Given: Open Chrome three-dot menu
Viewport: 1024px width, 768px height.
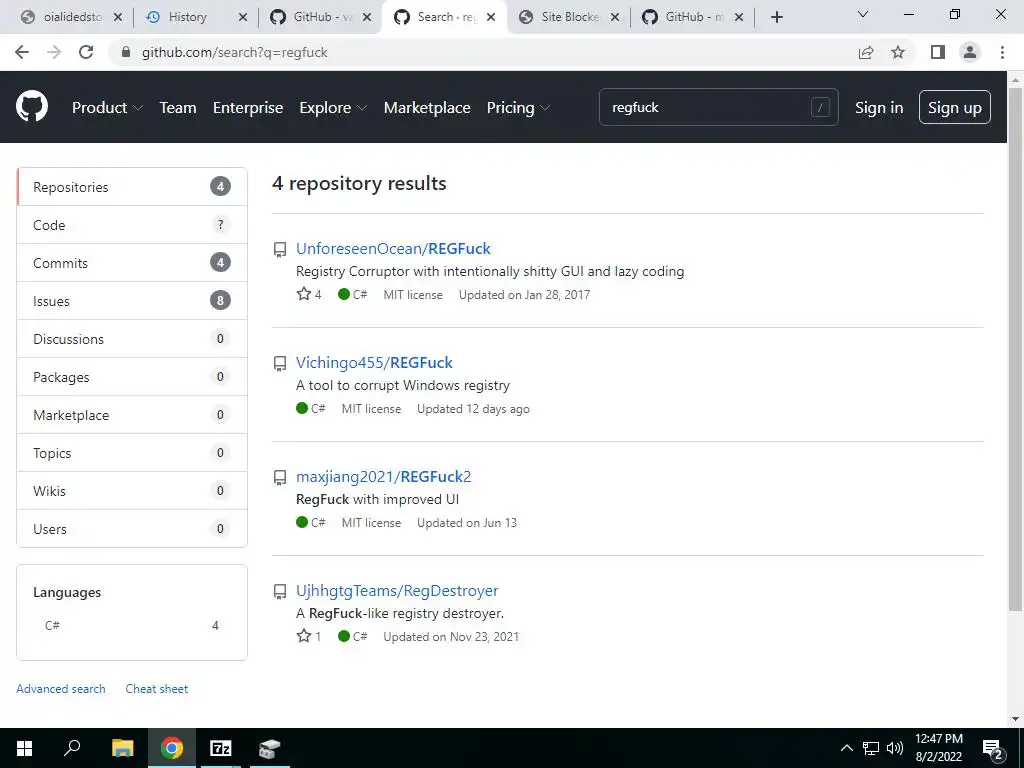Looking at the screenshot, I should 1002,52.
